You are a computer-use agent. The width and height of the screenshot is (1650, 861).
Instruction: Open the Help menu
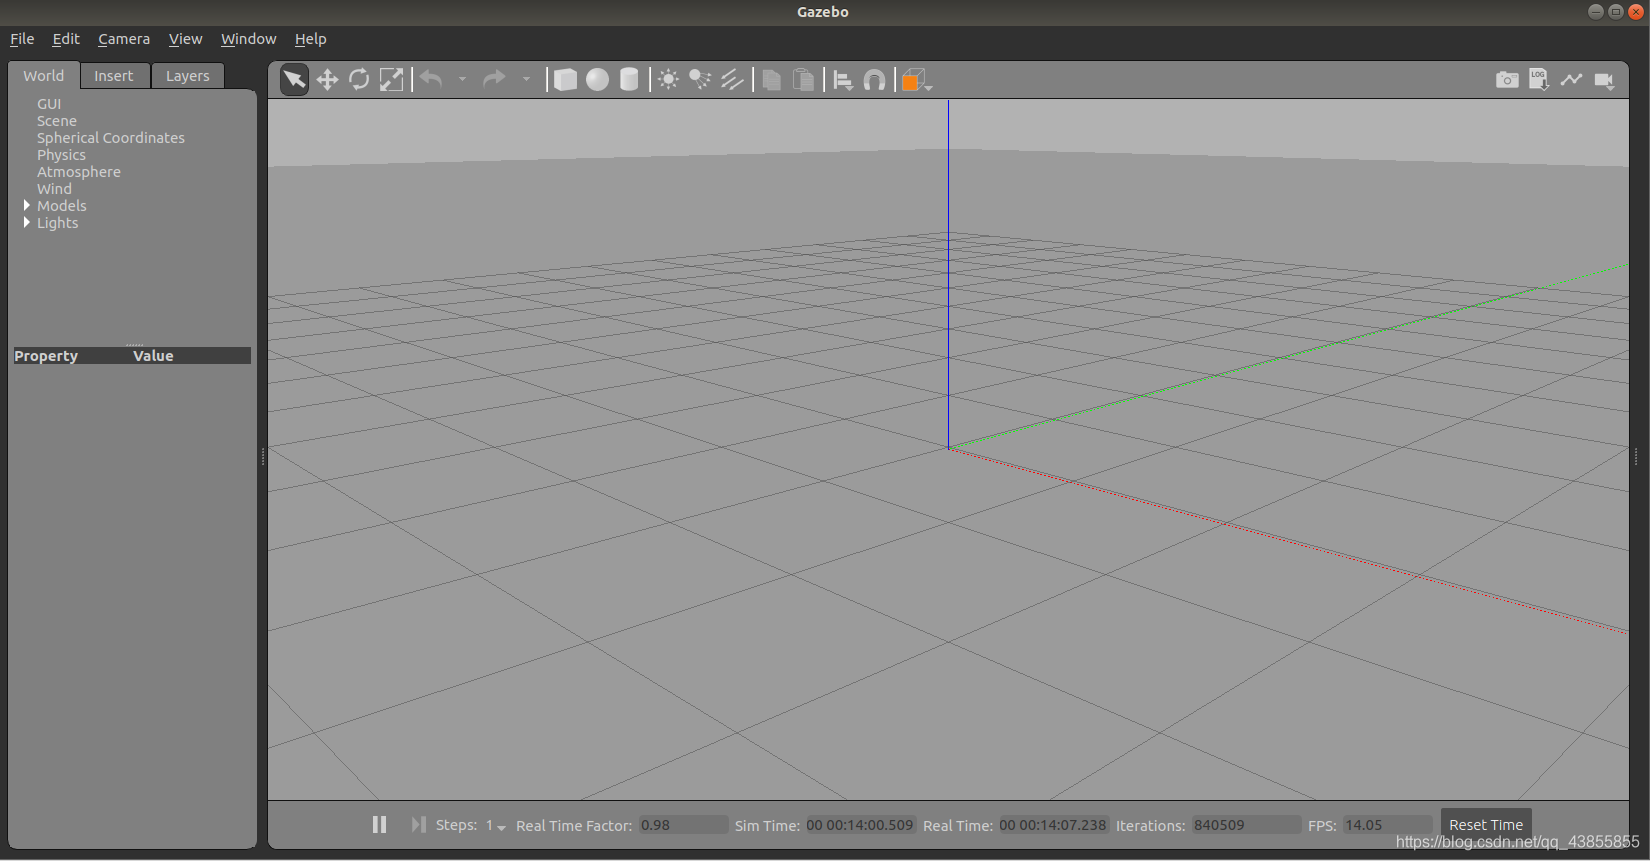310,39
